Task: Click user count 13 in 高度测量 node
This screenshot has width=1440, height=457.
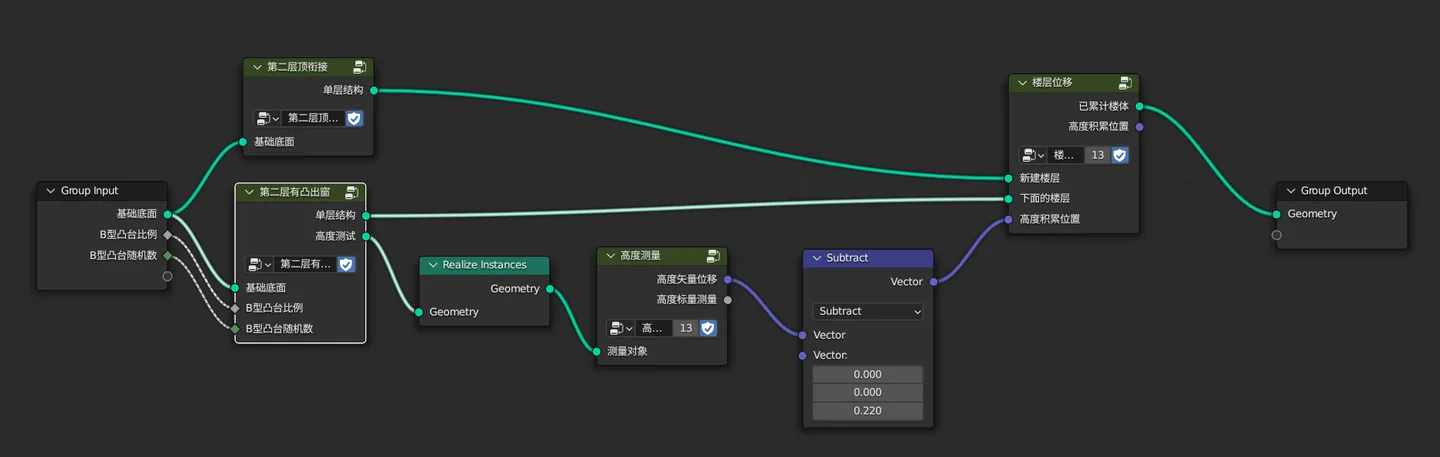Action: tap(686, 328)
